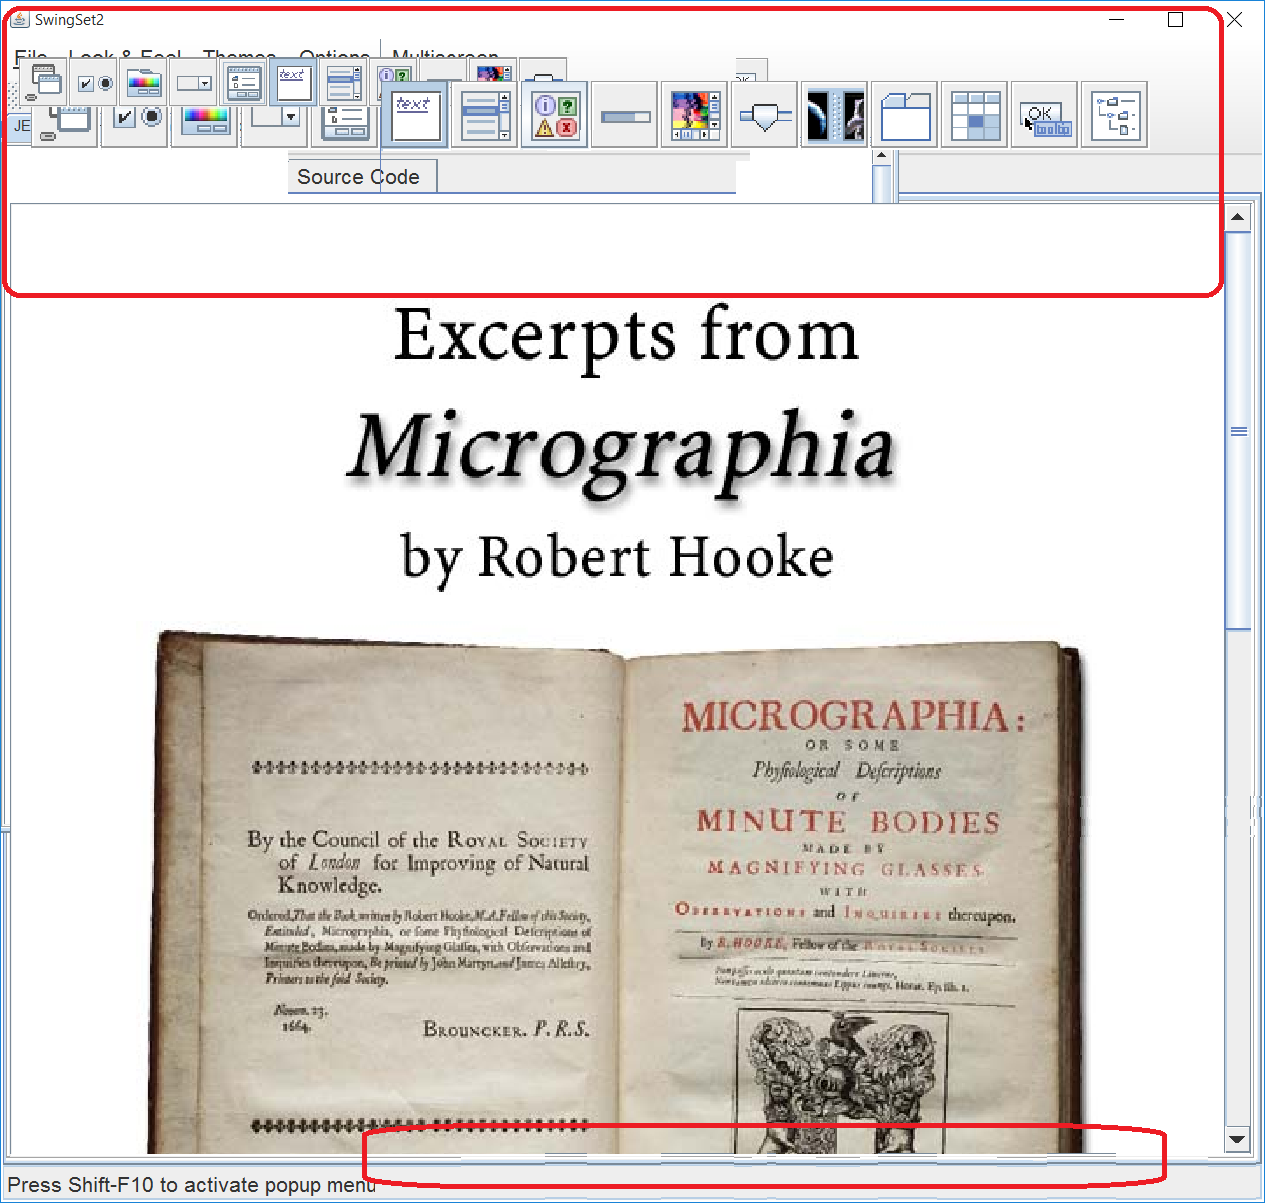Open the JTree hierarchy demo icon
Viewport: 1265px width, 1203px height.
point(1114,115)
